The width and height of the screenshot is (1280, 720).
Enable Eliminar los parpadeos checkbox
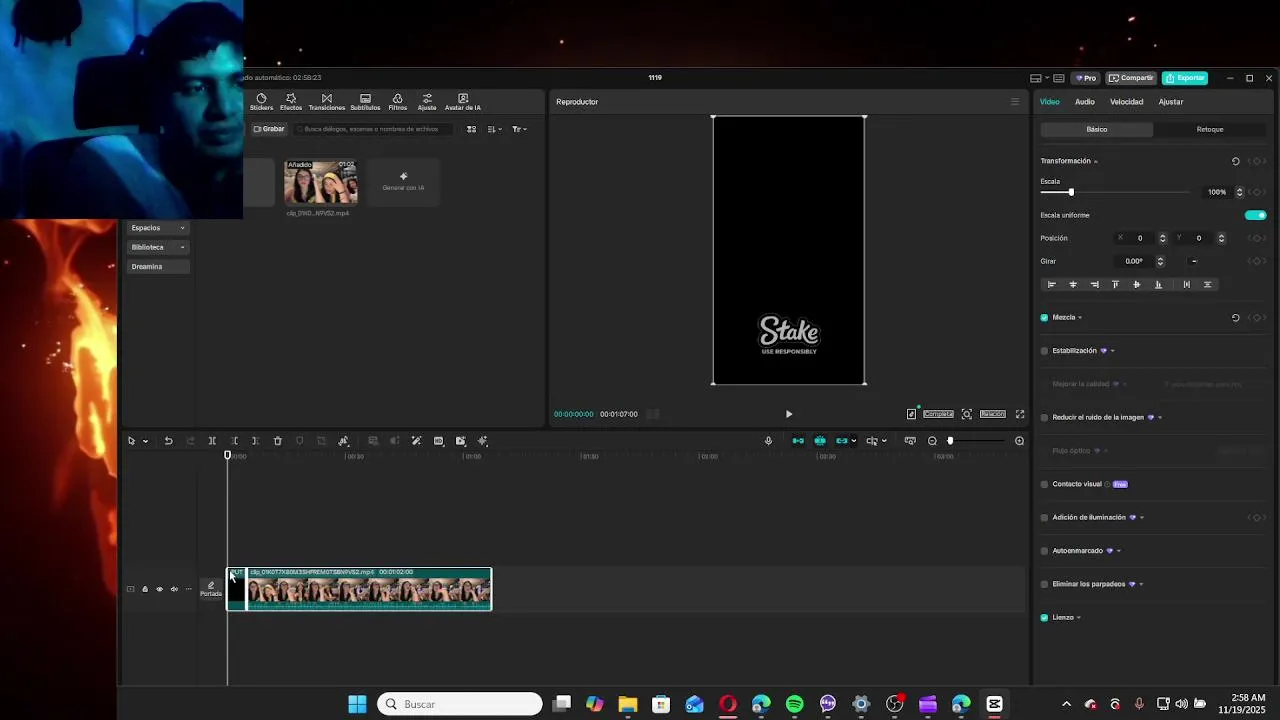(1044, 584)
